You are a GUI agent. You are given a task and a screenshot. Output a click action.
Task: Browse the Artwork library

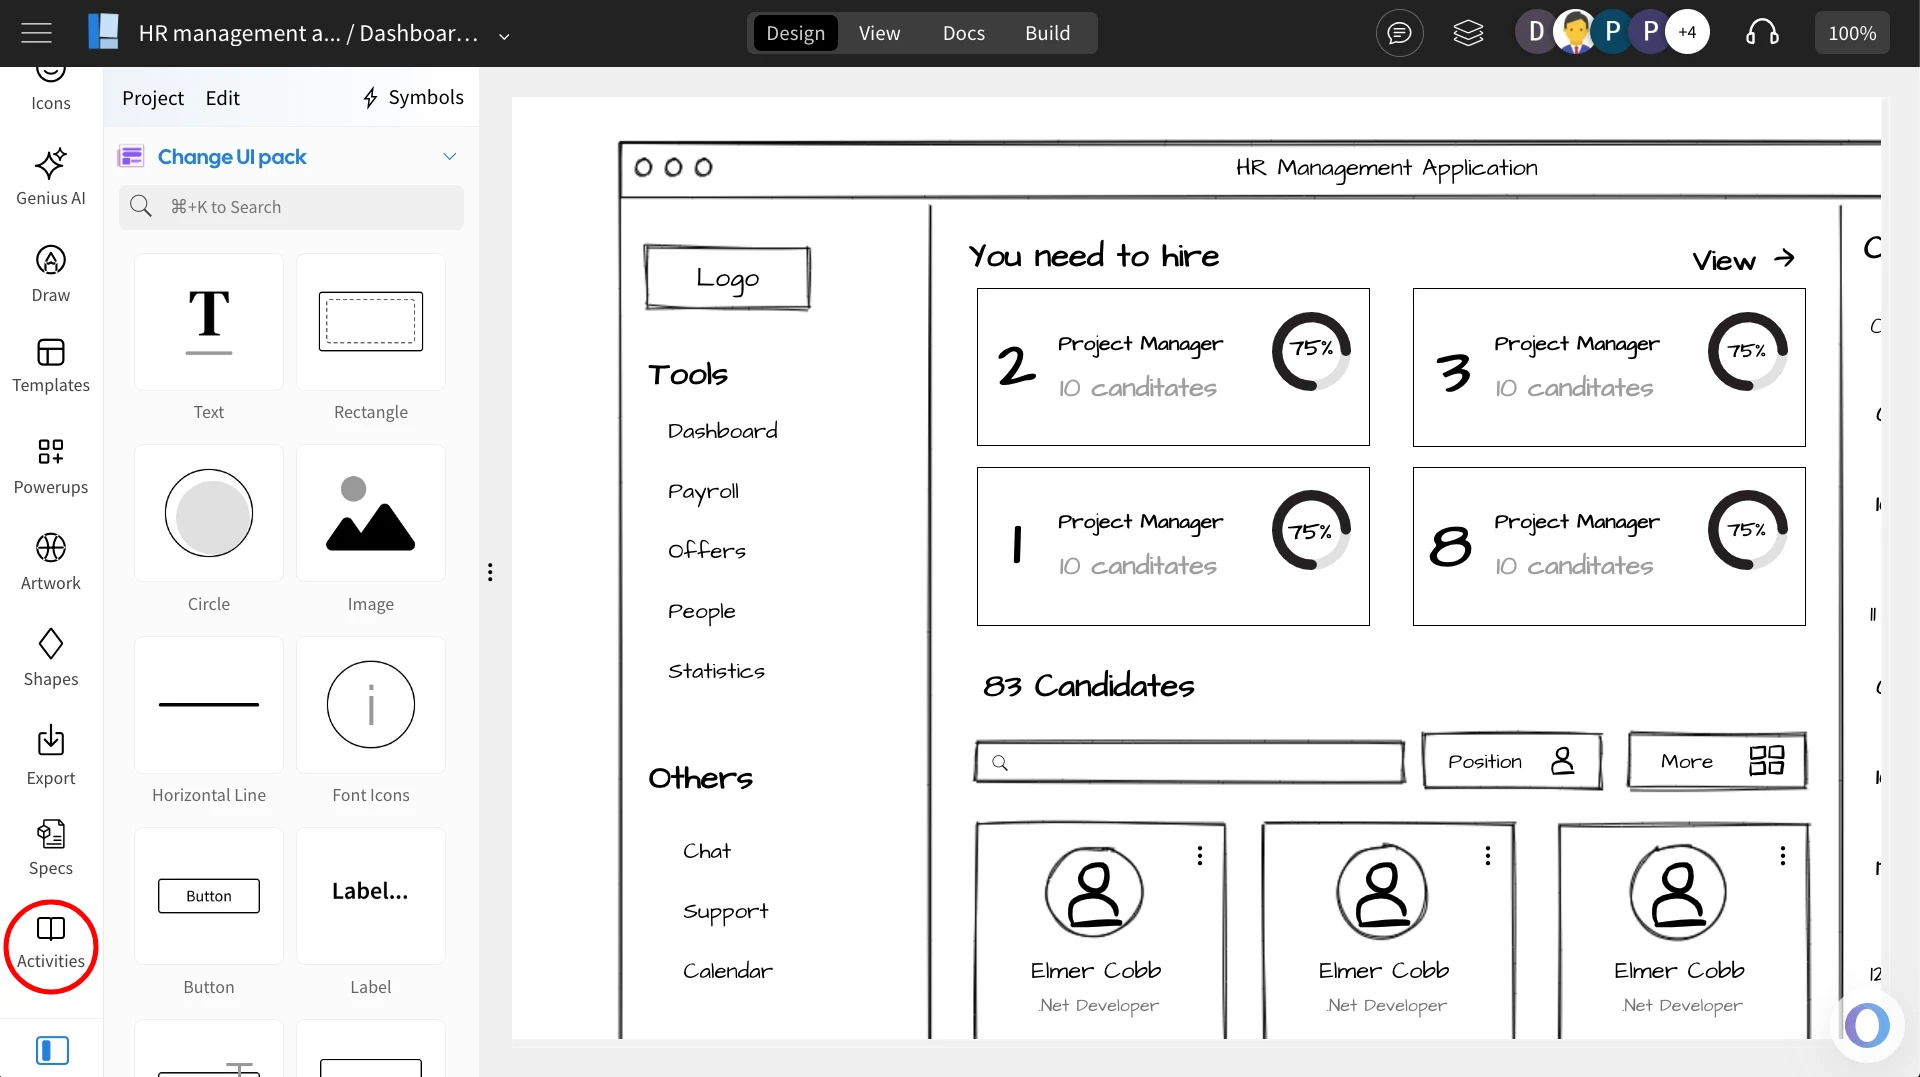[50, 561]
